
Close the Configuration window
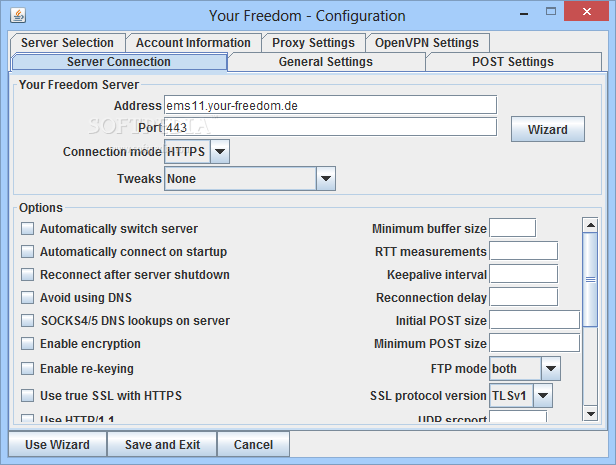pyautogui.click(x=587, y=11)
